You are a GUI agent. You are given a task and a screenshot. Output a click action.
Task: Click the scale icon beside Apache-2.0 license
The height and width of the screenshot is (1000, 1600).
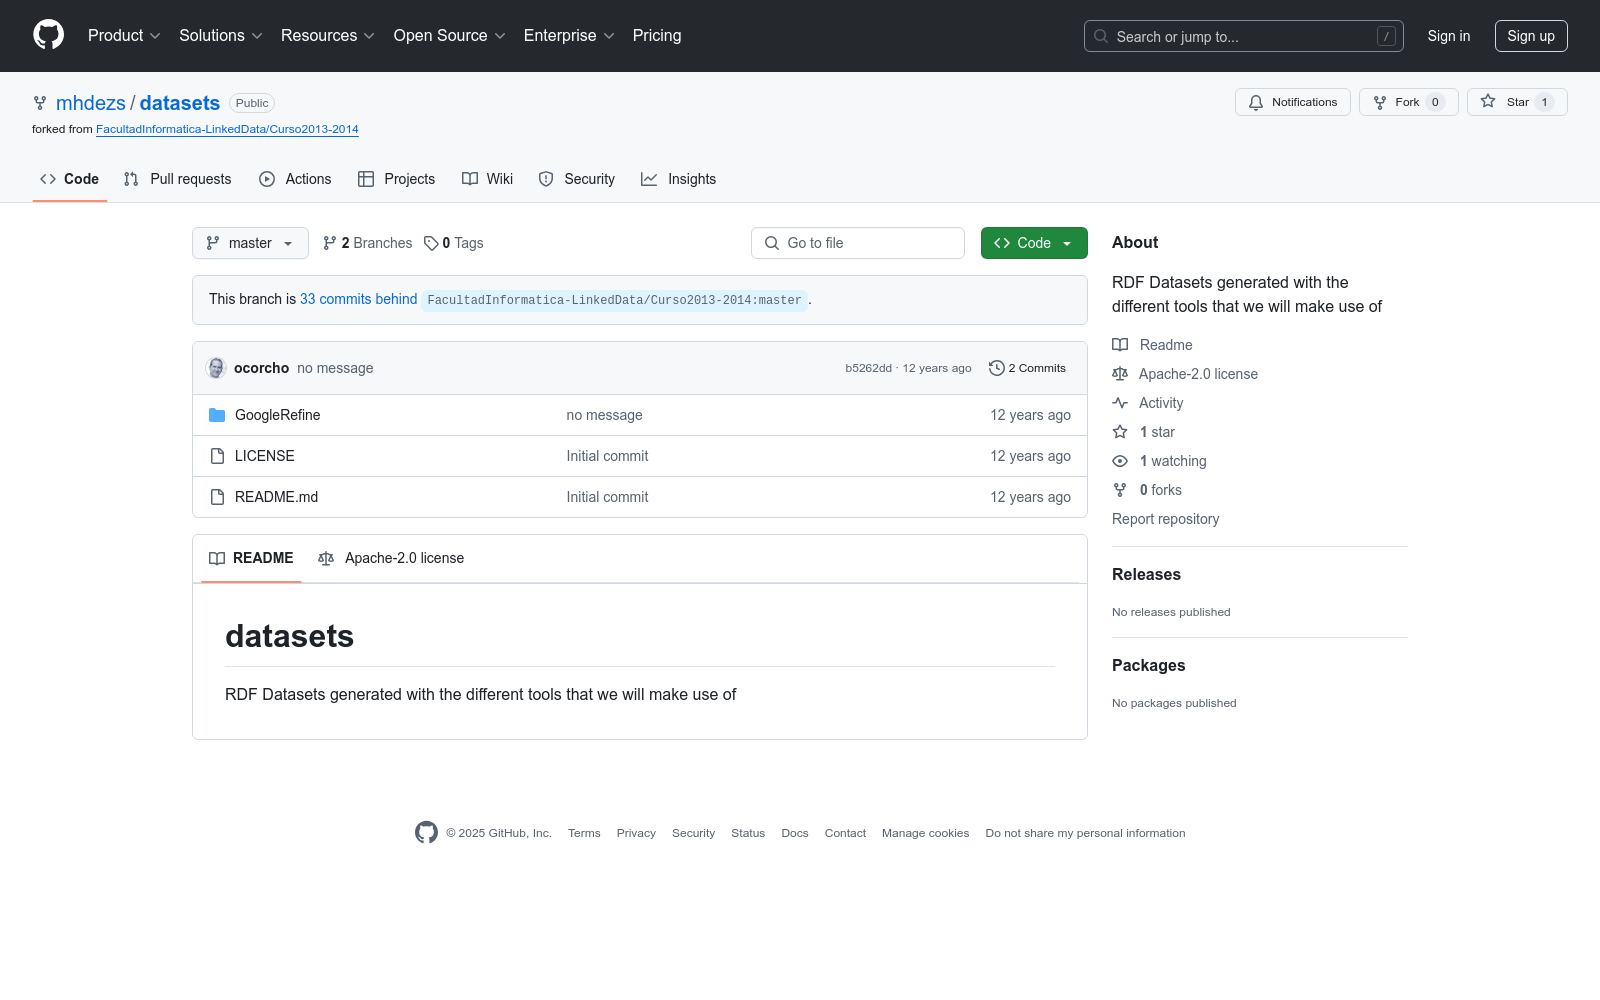click(1120, 374)
